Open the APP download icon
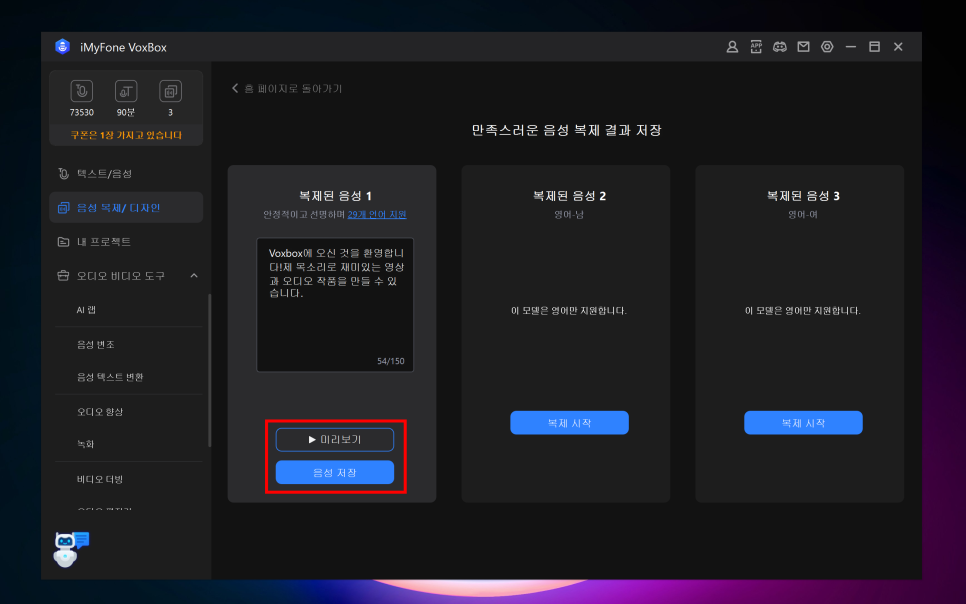This screenshot has width=966, height=604. 756,47
